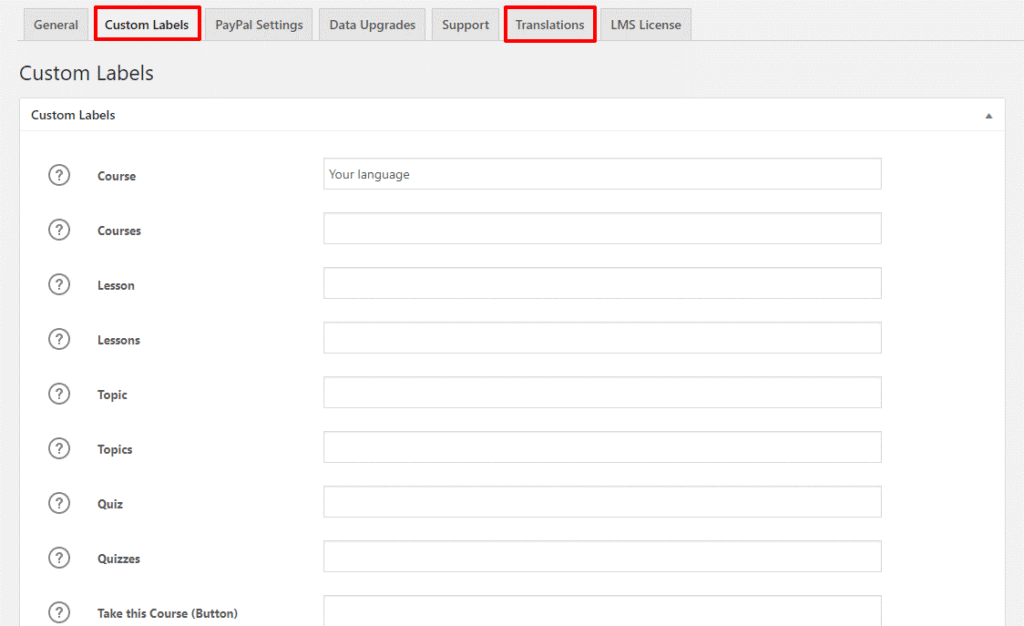This screenshot has width=1024, height=626.
Task: View help icon beside Quiz
Action: click(59, 503)
